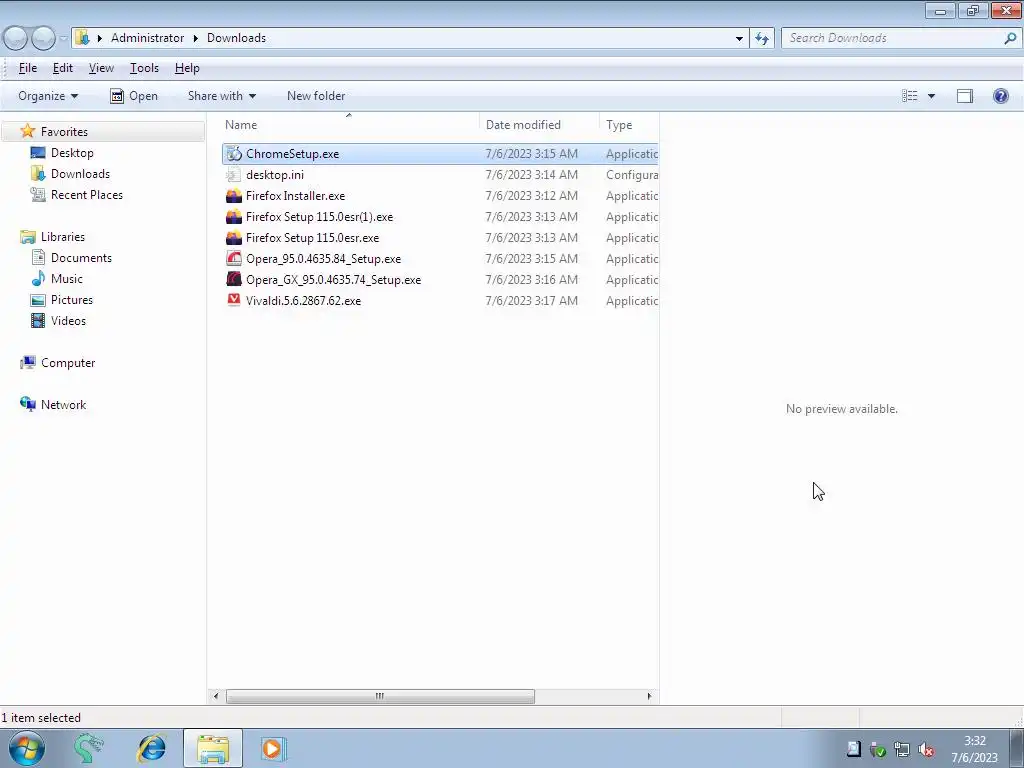Open the Organize dropdown
This screenshot has width=1024, height=768.
tap(48, 96)
